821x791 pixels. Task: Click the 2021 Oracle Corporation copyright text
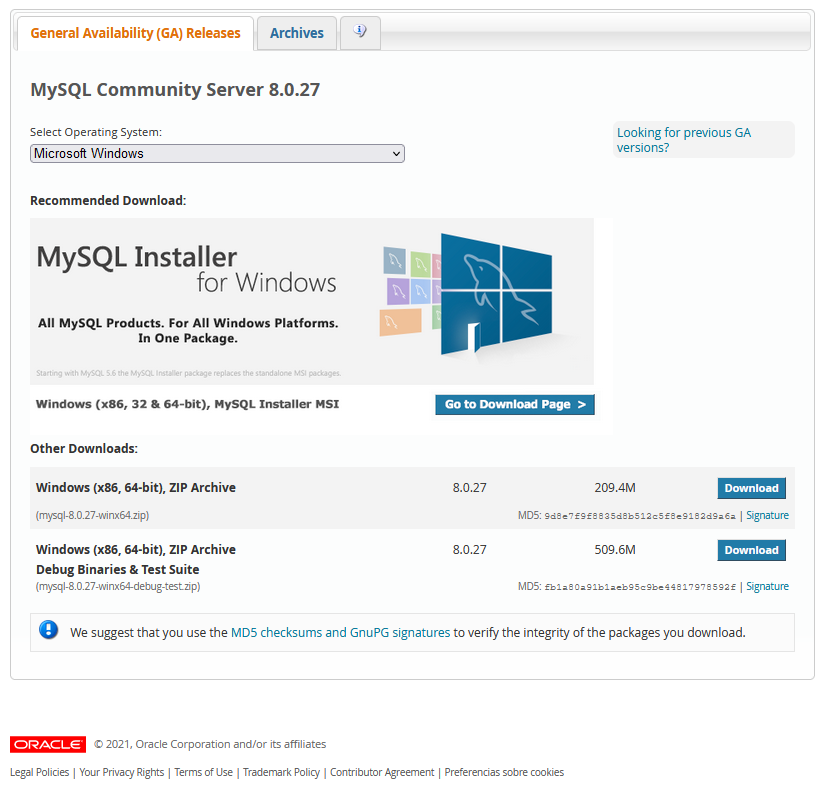(x=210, y=744)
